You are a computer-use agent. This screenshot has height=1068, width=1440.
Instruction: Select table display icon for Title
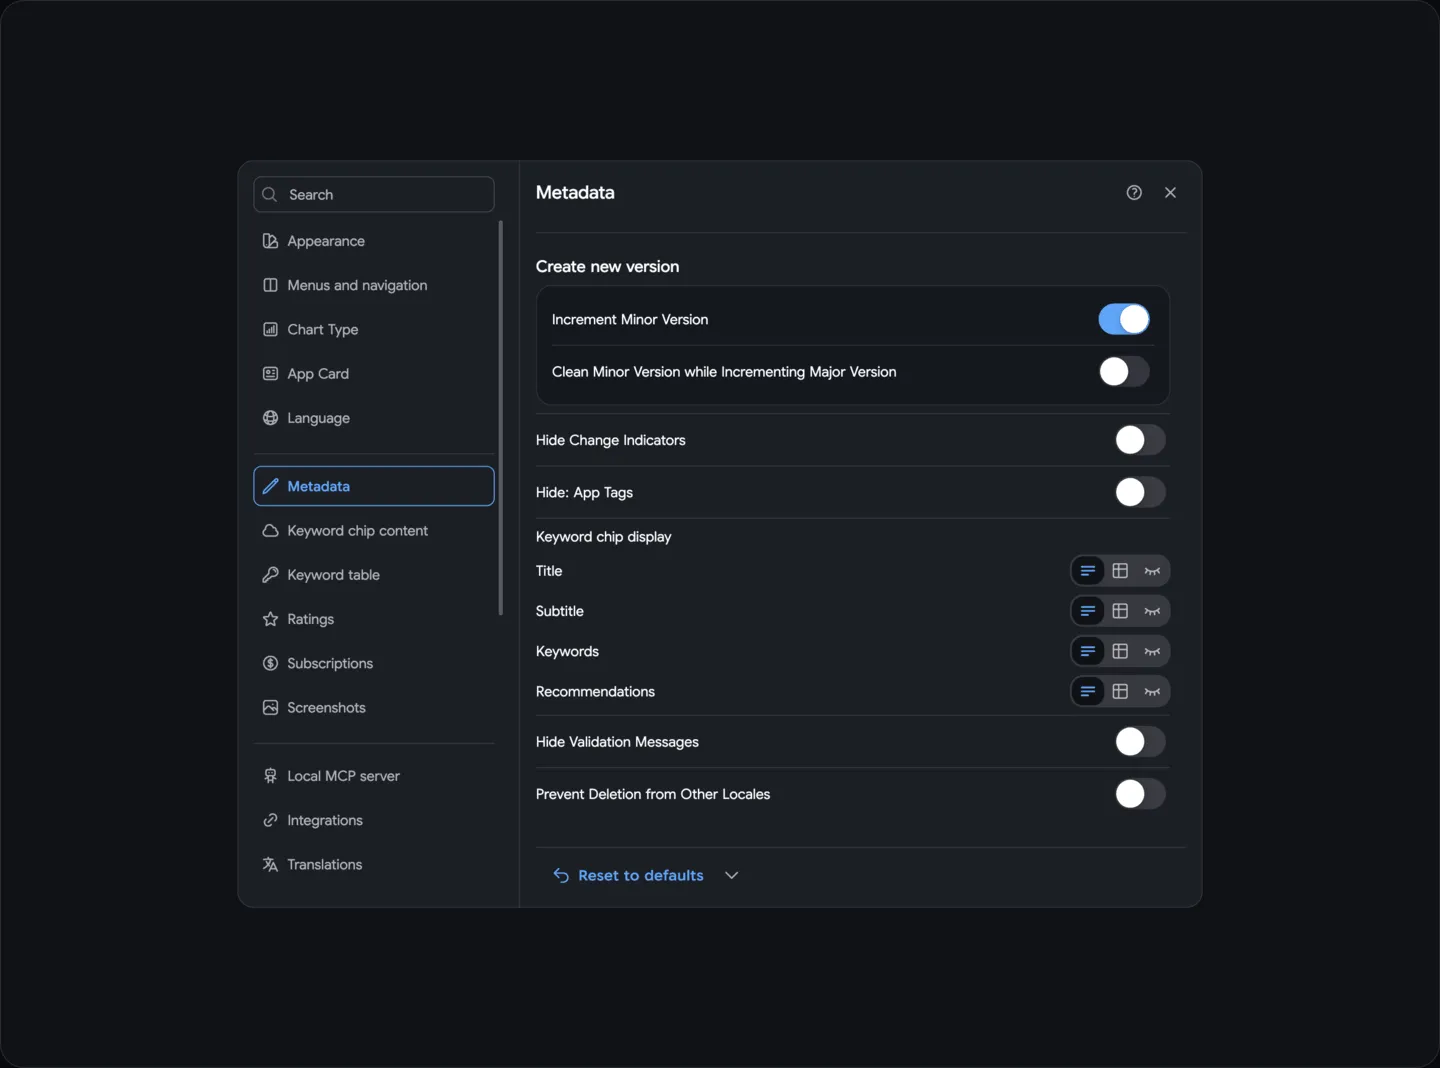click(1120, 571)
